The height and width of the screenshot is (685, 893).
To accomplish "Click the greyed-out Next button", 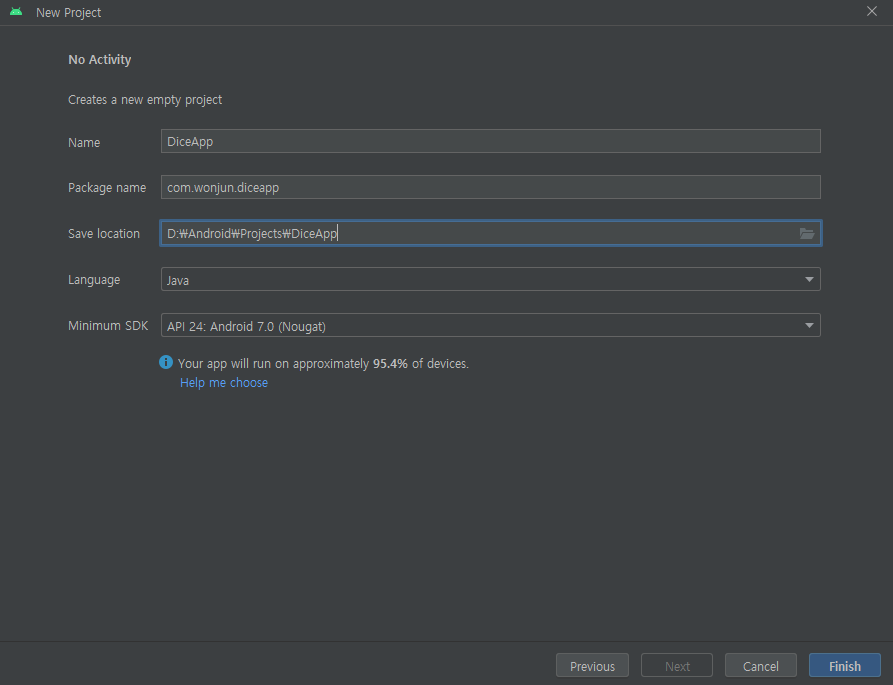I will 677,666.
